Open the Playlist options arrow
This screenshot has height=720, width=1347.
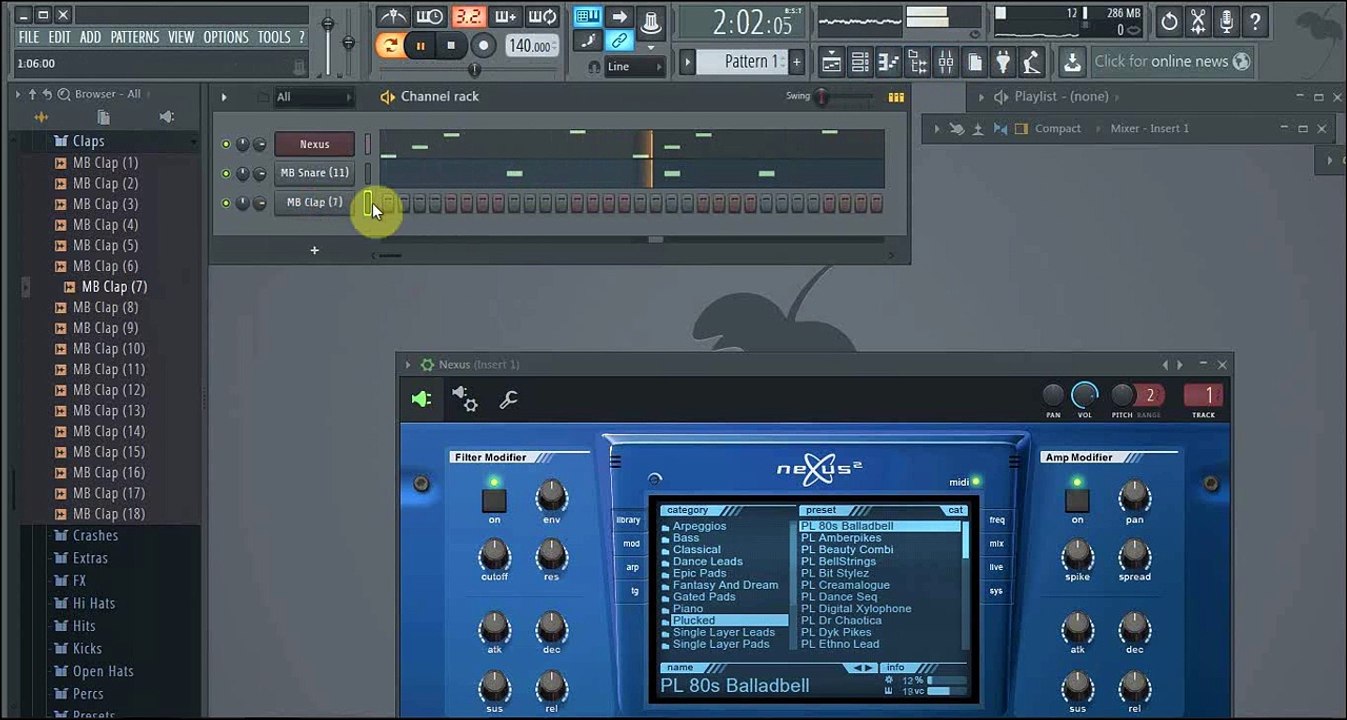coord(980,97)
